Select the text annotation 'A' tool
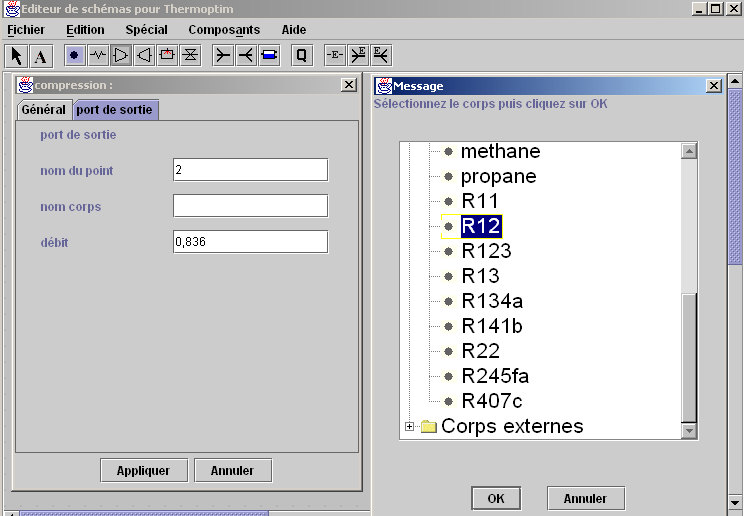The height and width of the screenshot is (516, 744). [41, 56]
